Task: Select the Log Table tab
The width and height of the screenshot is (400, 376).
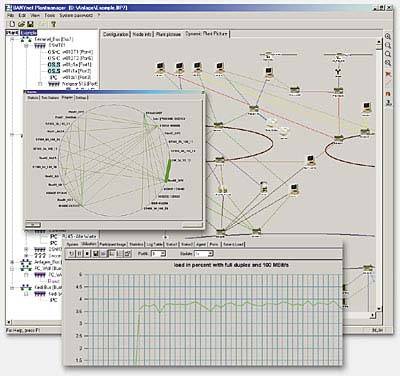Action: click(x=155, y=244)
